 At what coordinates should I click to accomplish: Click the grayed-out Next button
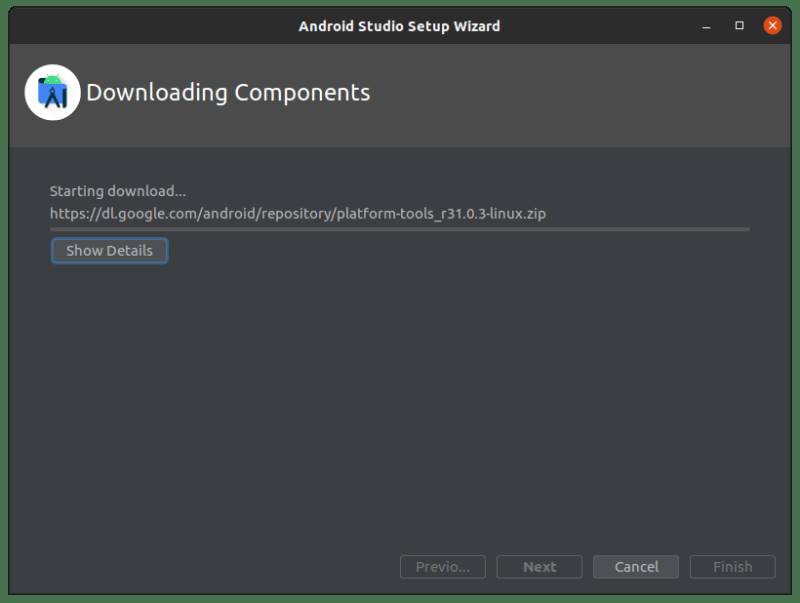pos(539,566)
